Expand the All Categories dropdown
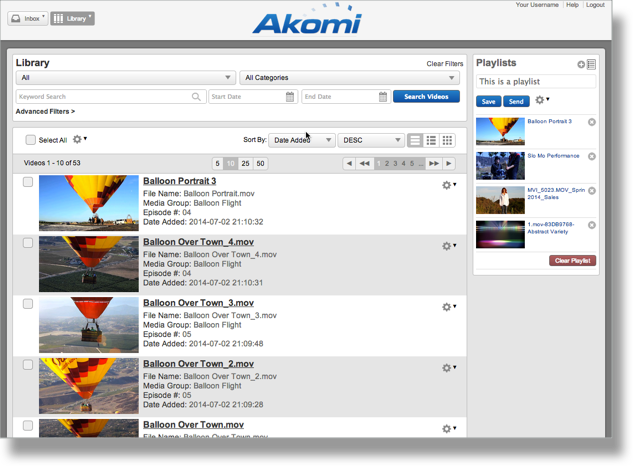The width and height of the screenshot is (633, 466). (x=350, y=77)
